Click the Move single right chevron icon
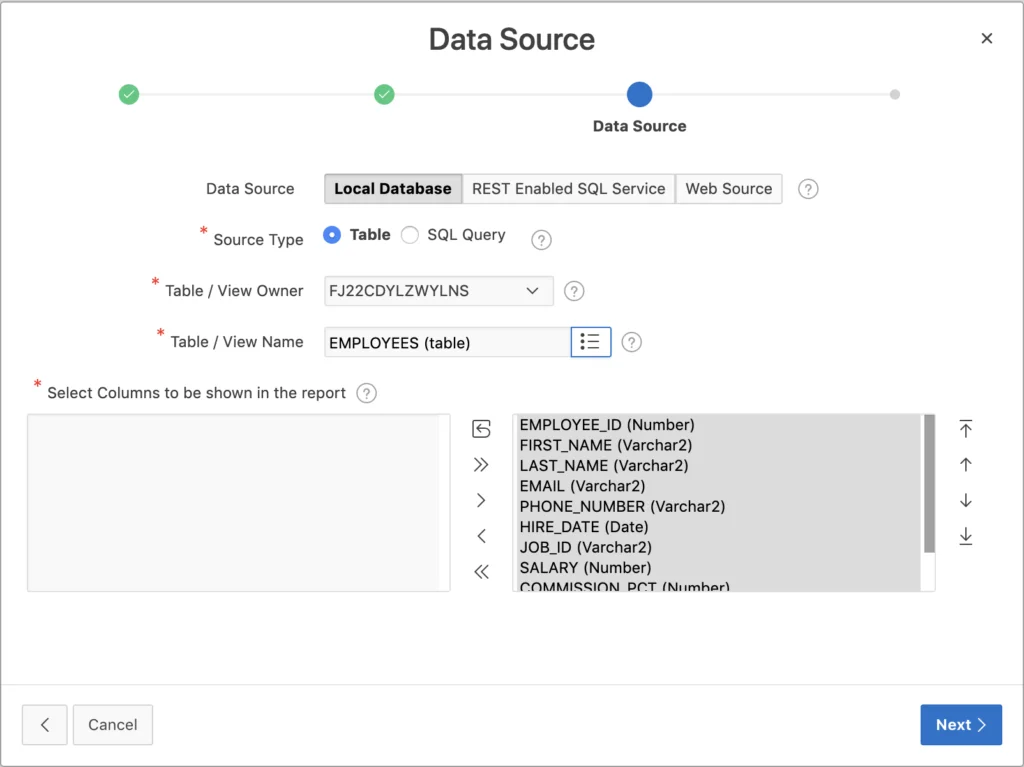This screenshot has height=767, width=1024. click(481, 500)
